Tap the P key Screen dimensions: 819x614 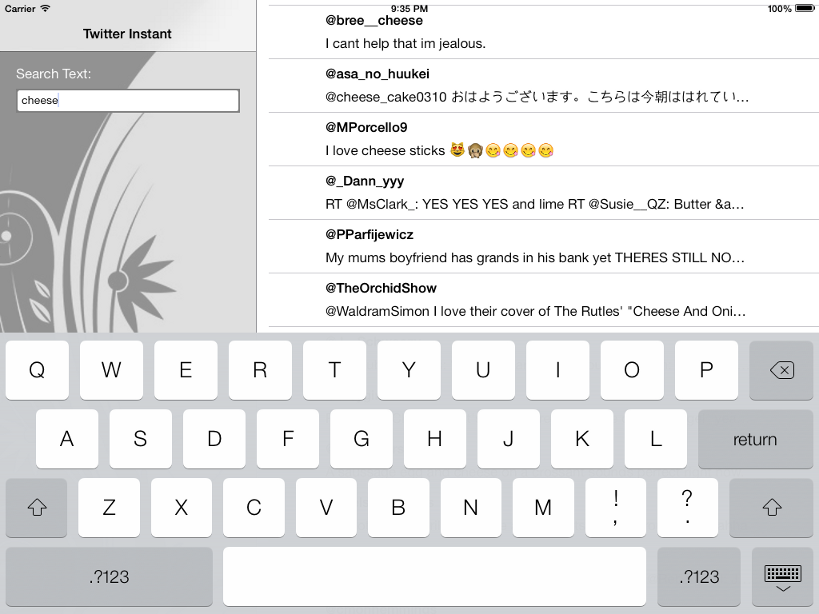(706, 370)
